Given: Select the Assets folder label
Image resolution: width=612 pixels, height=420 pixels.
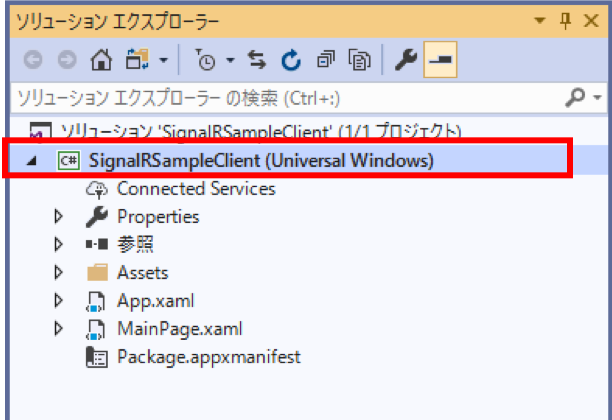Looking at the screenshot, I should click(x=142, y=272).
